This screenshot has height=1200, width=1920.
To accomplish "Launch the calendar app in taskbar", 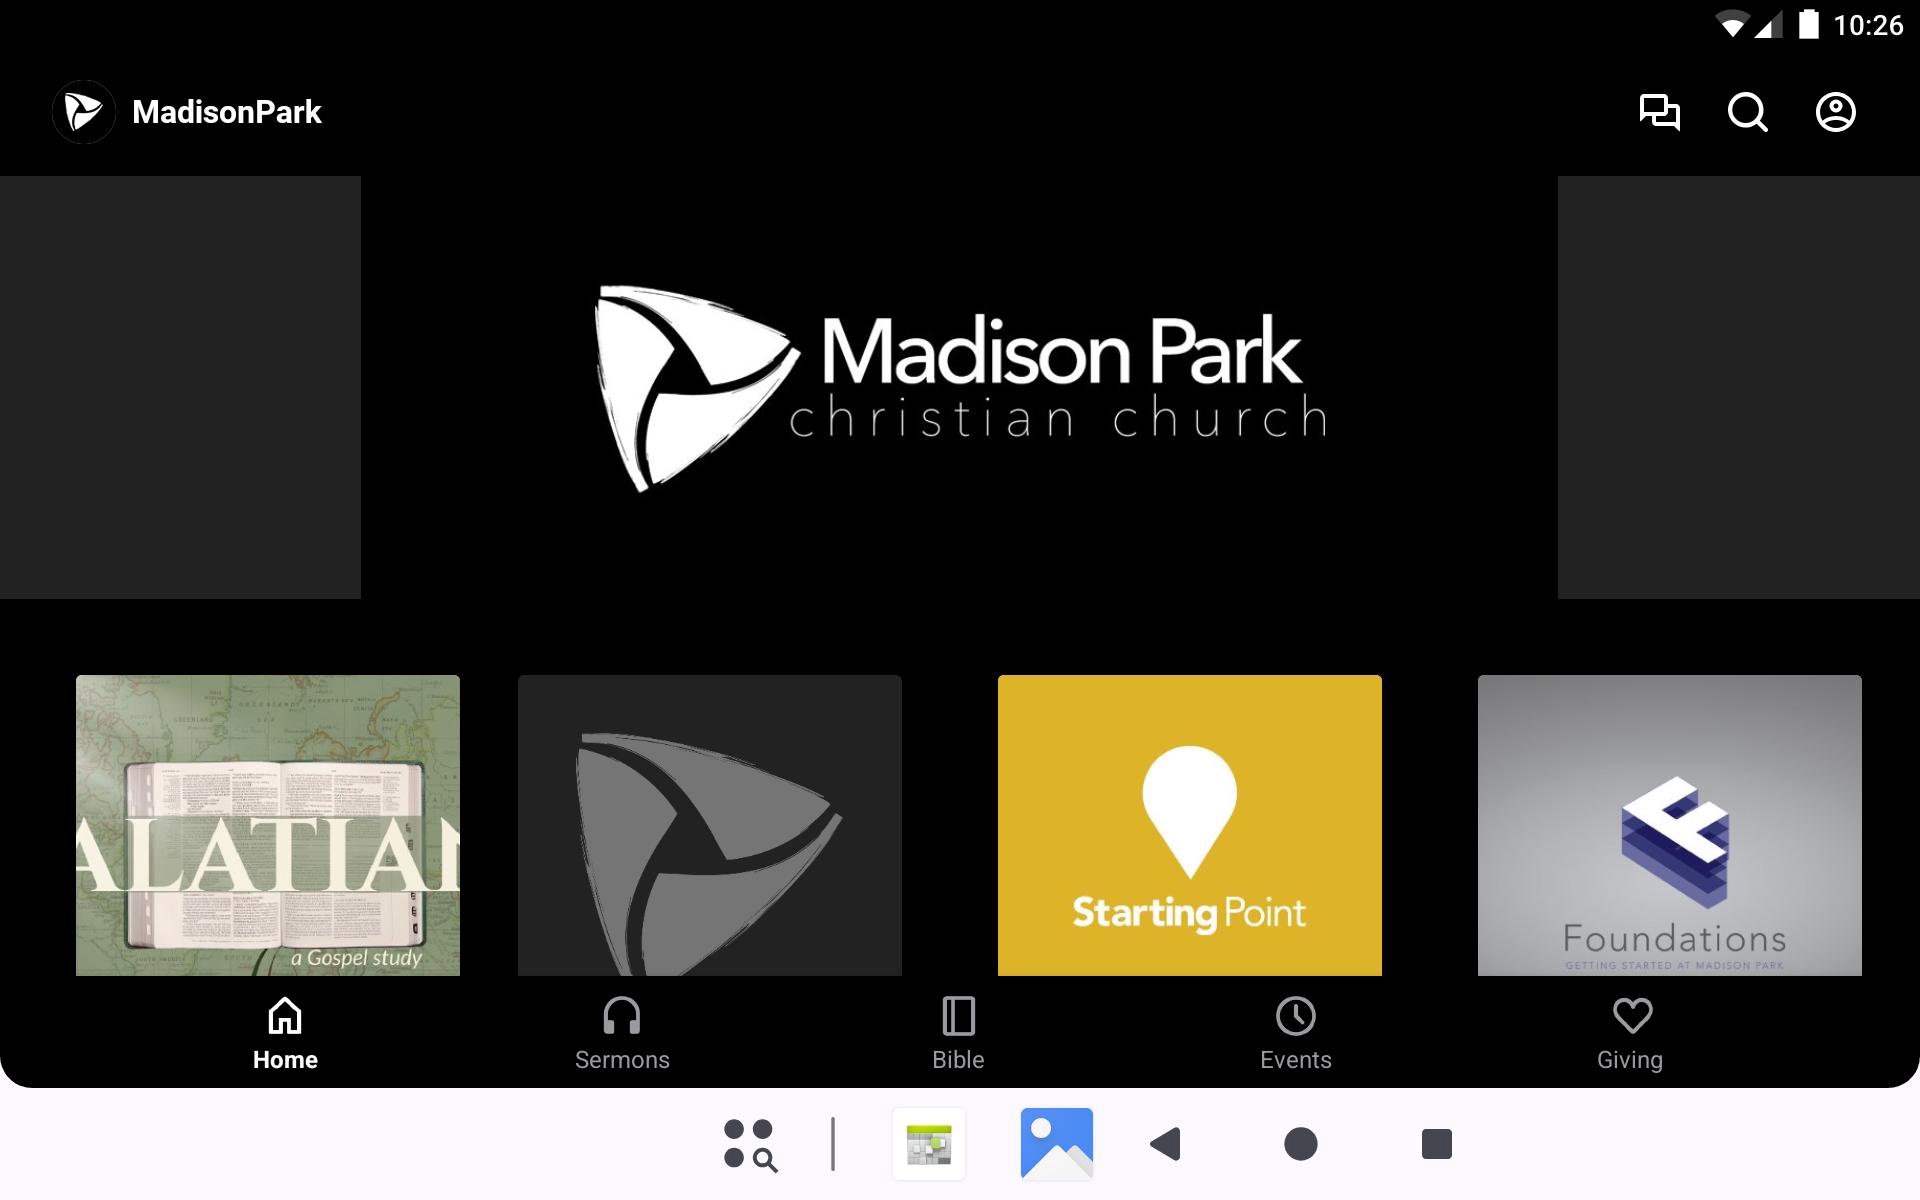I will (x=929, y=1144).
